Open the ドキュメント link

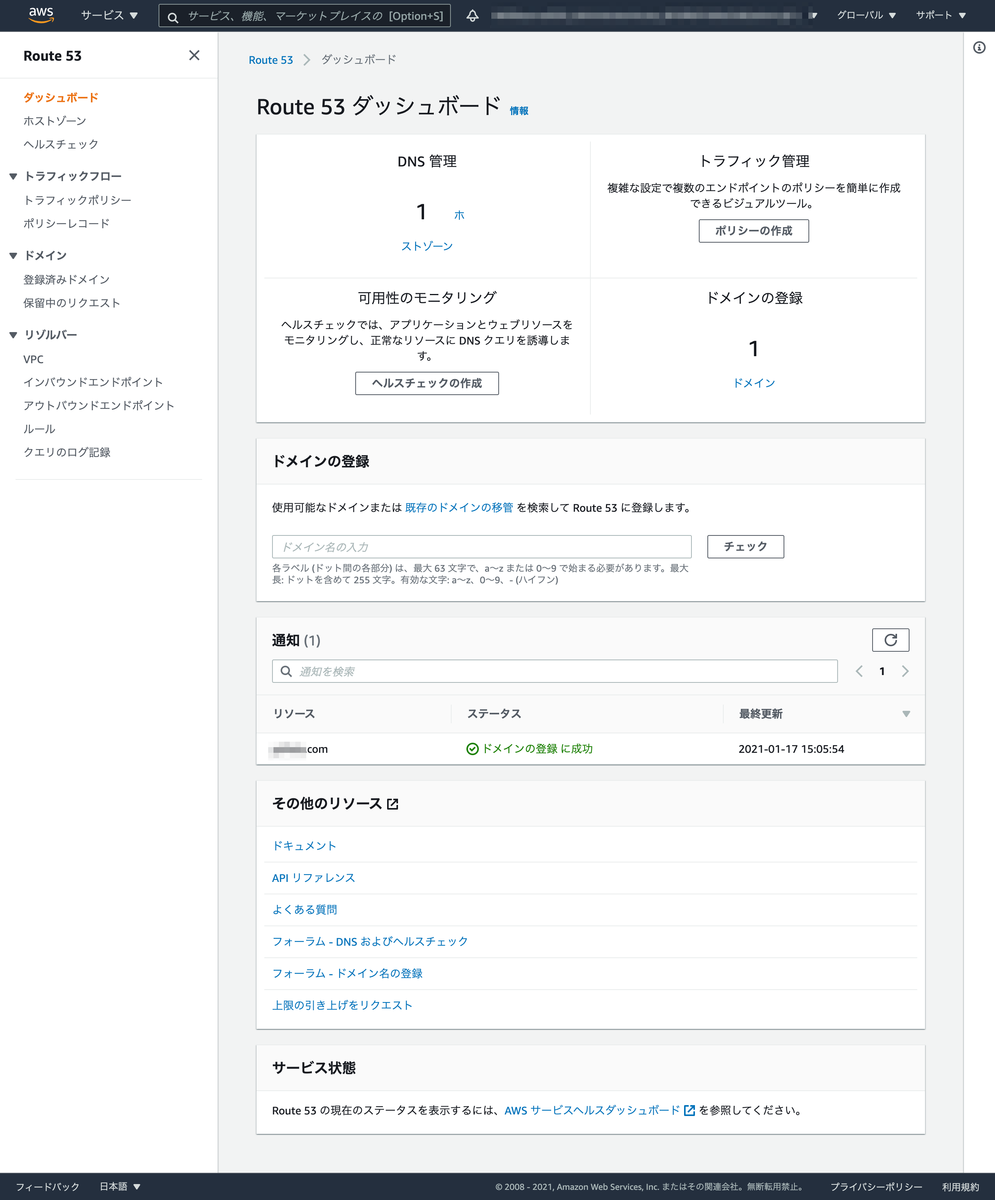coord(304,846)
